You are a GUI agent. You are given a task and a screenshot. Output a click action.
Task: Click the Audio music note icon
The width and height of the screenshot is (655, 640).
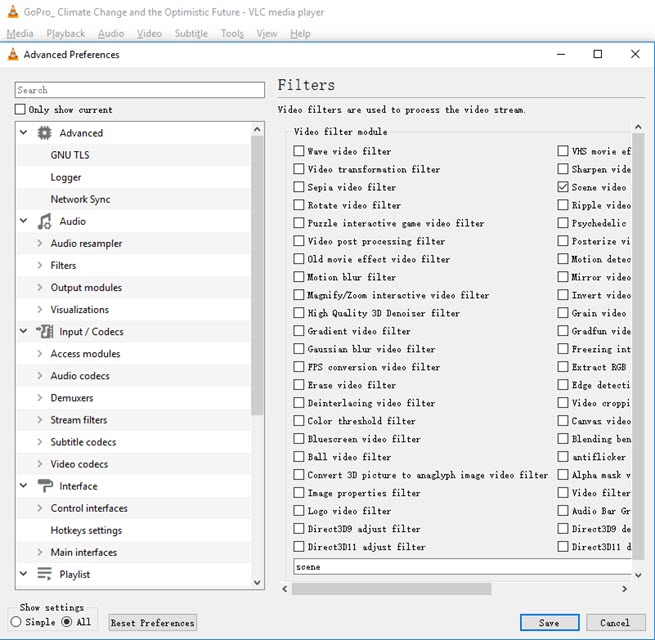[44, 221]
